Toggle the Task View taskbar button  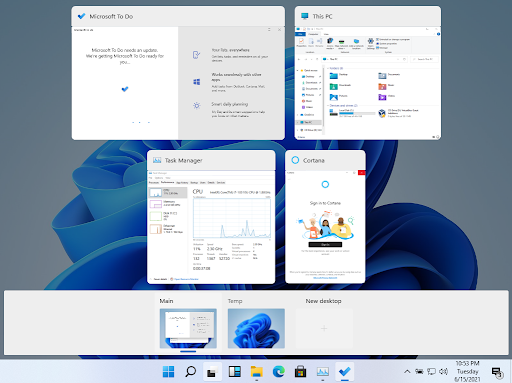tap(212, 371)
